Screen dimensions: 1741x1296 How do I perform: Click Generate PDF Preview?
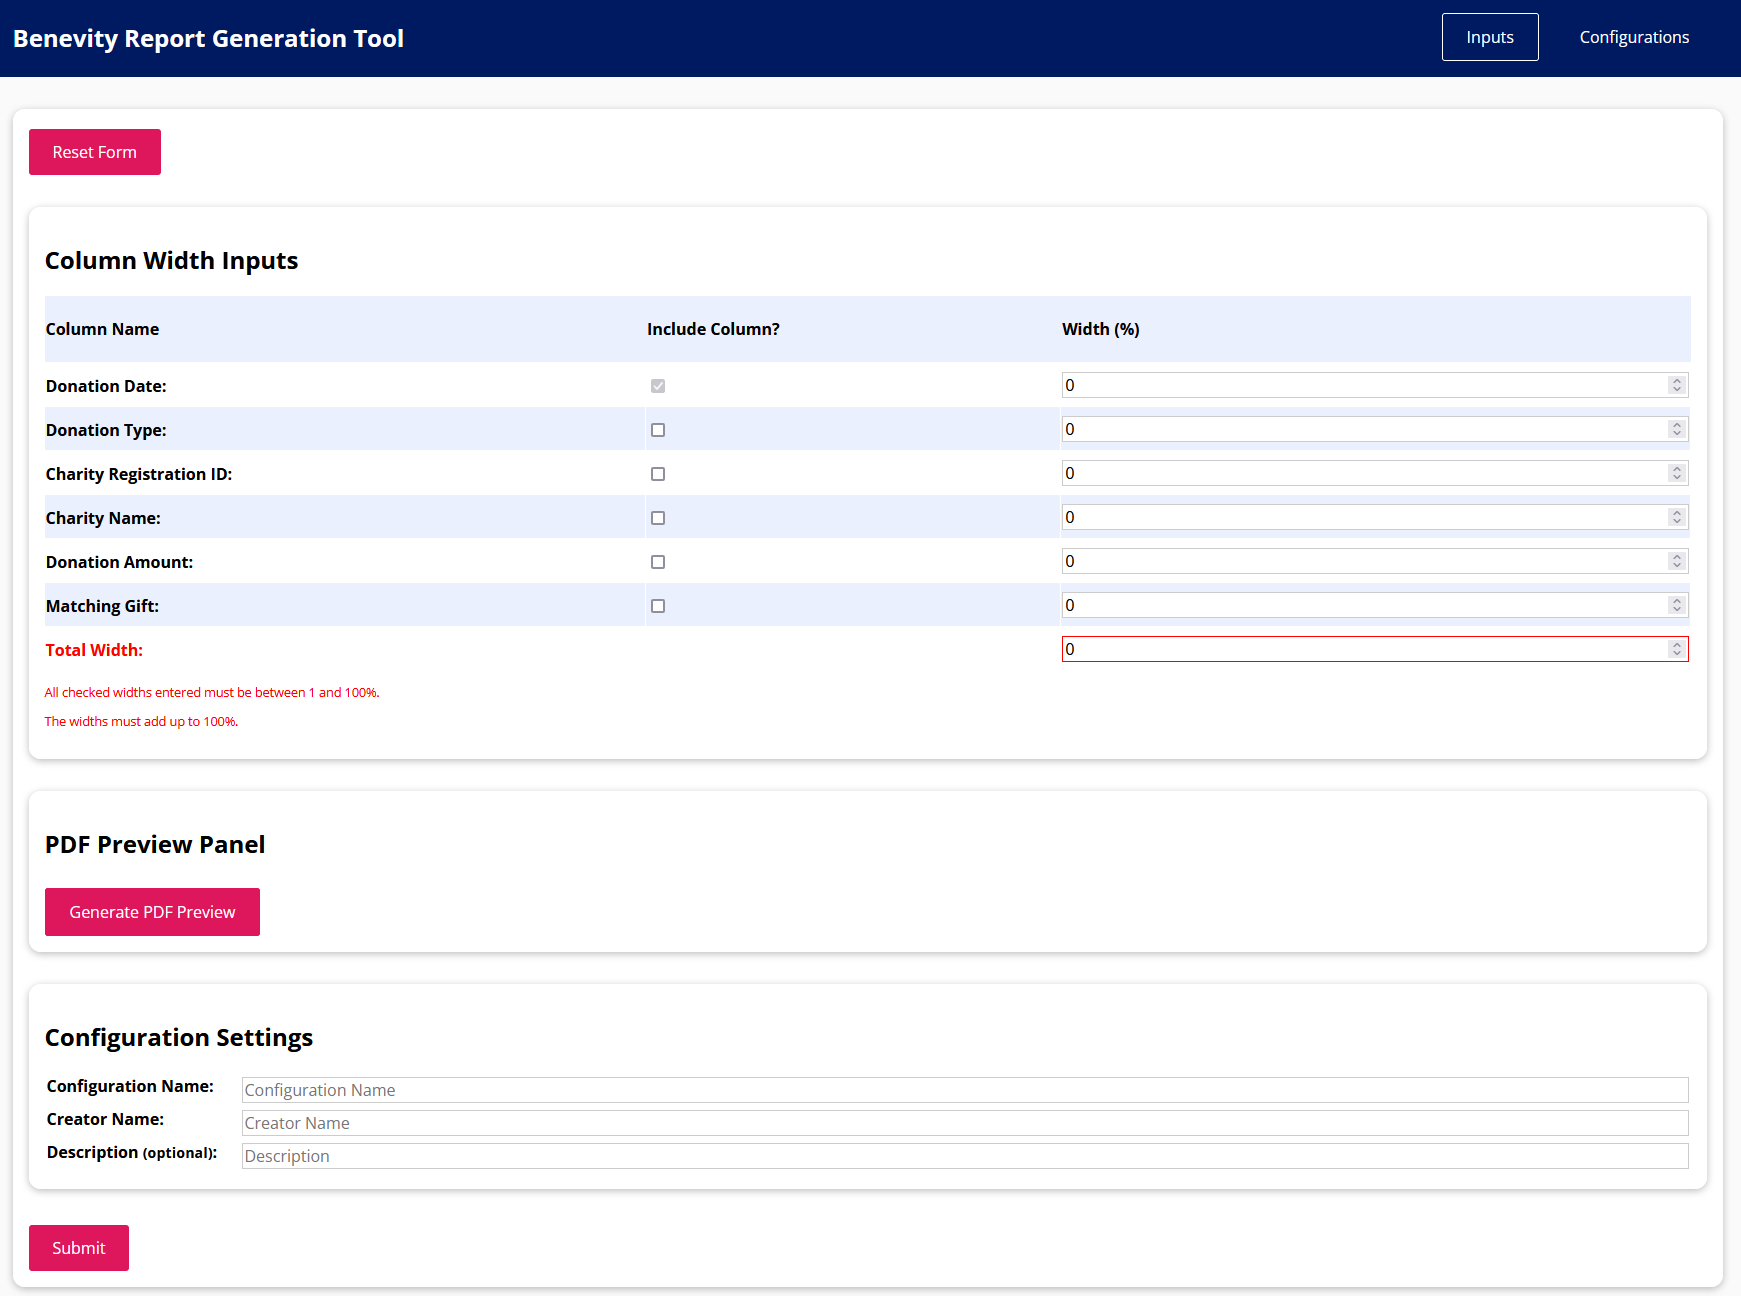(152, 912)
